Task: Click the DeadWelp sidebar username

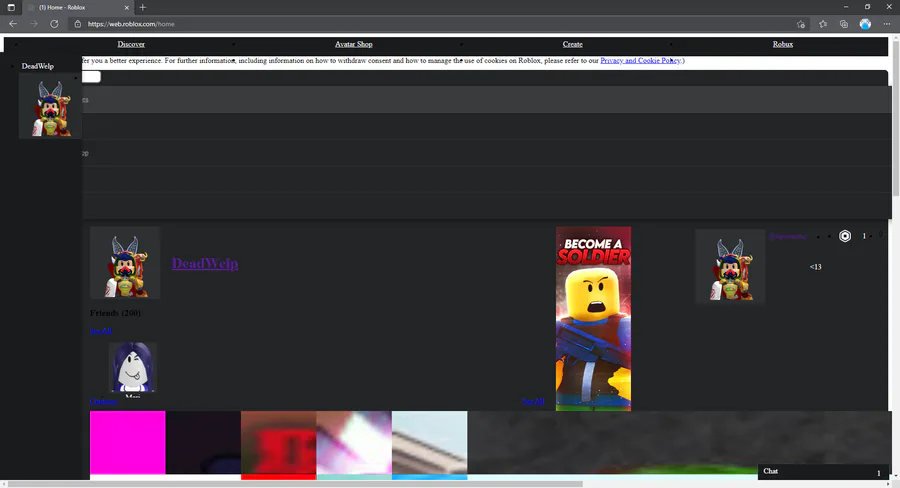Action: (x=37, y=66)
